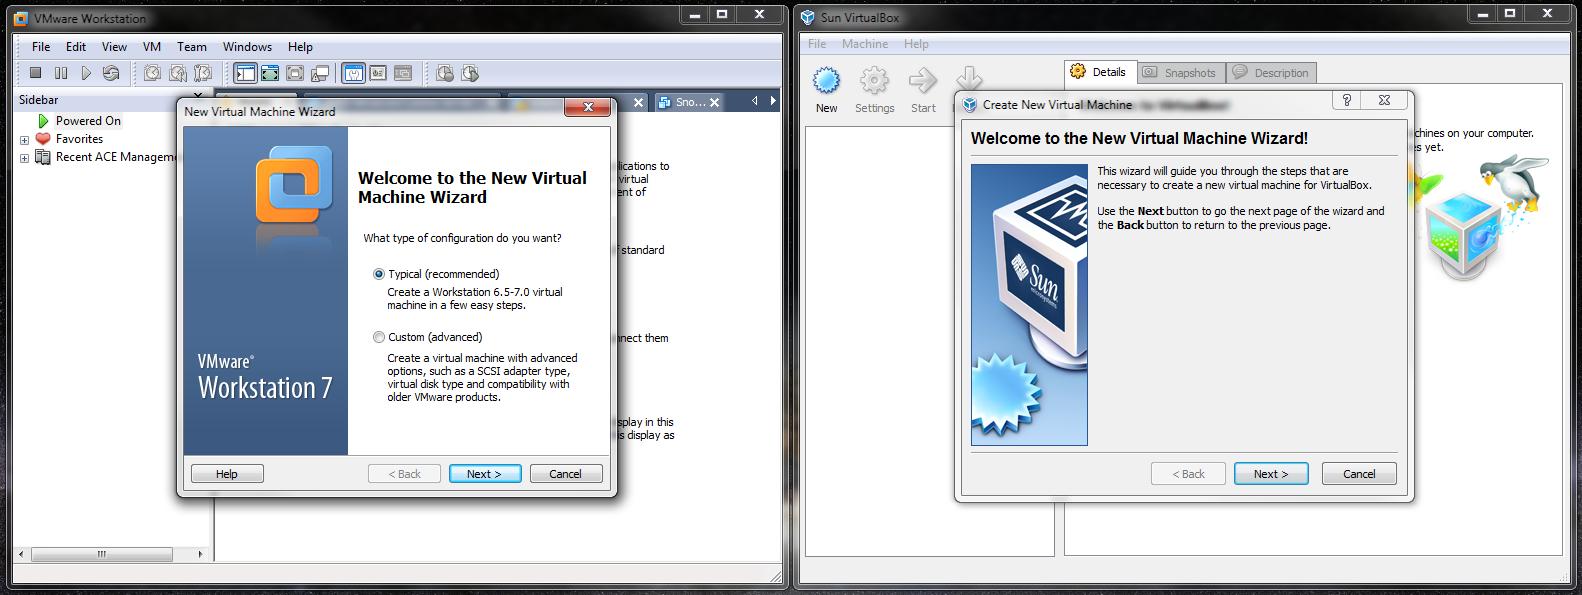Select the Custom (advanced) radio button
1582x595 pixels.
[x=379, y=337]
